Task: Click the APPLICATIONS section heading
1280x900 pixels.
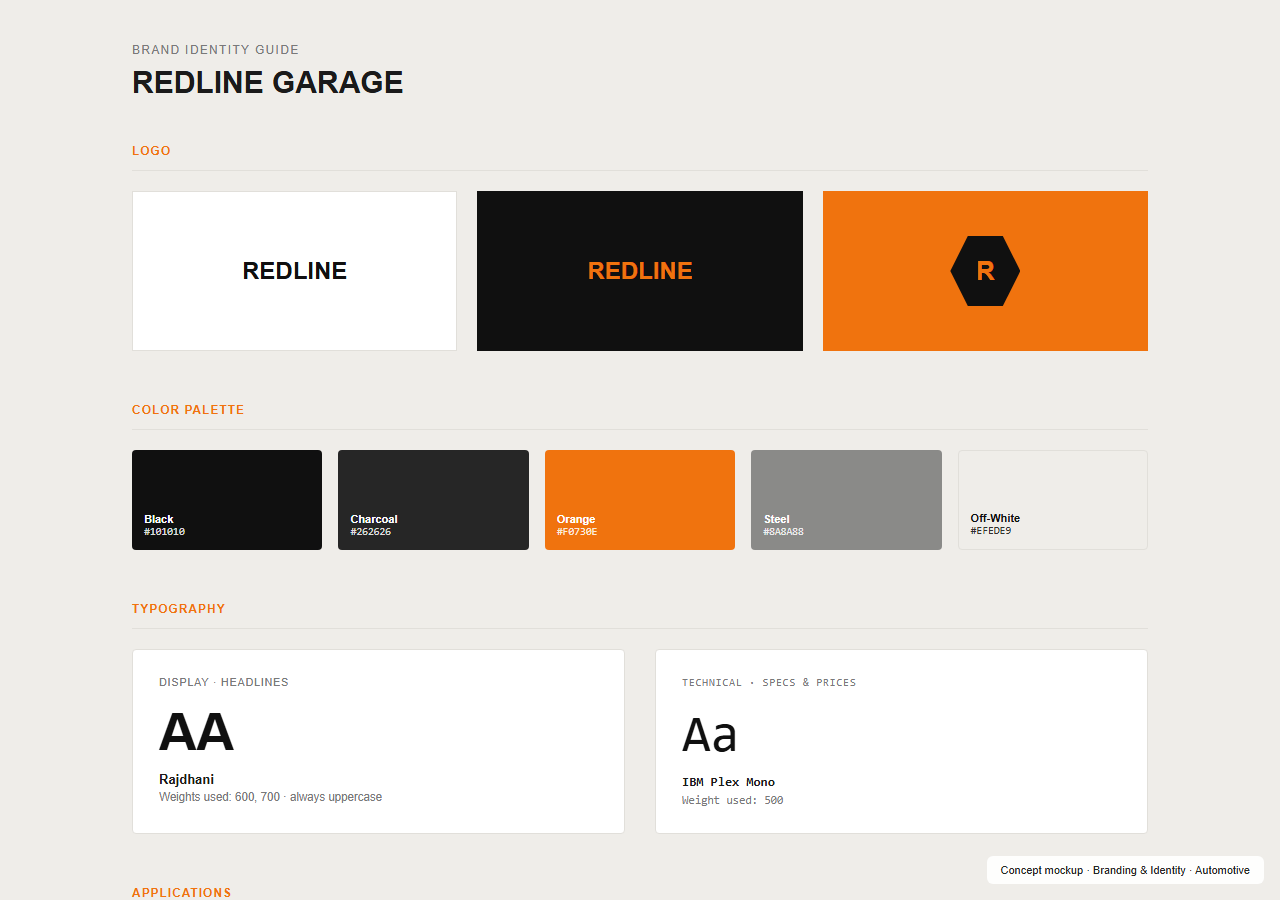Action: [182, 893]
